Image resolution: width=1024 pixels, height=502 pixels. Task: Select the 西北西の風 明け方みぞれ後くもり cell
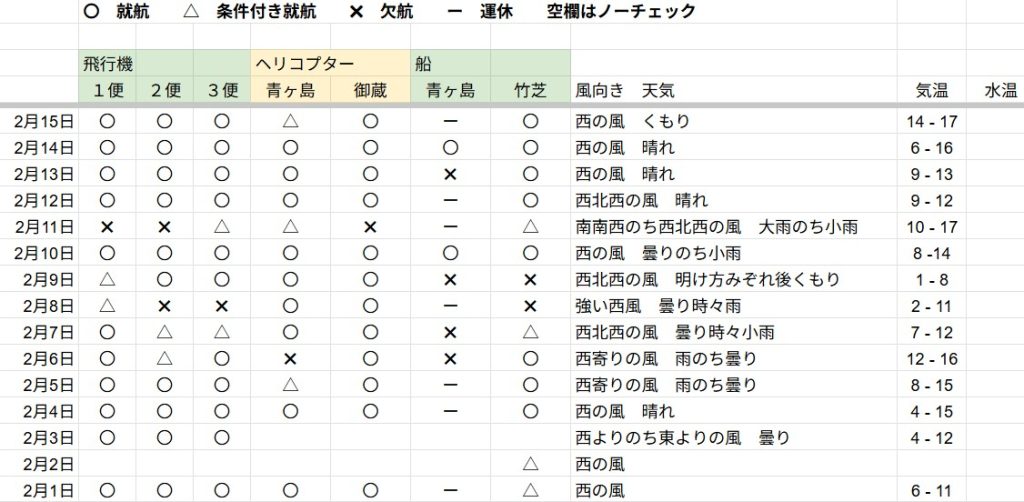coord(708,280)
